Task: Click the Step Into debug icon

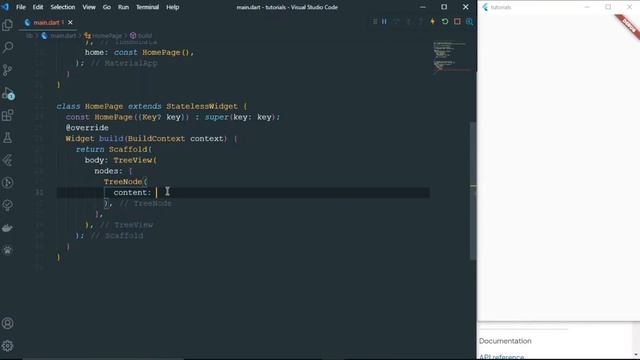Action: point(408,22)
